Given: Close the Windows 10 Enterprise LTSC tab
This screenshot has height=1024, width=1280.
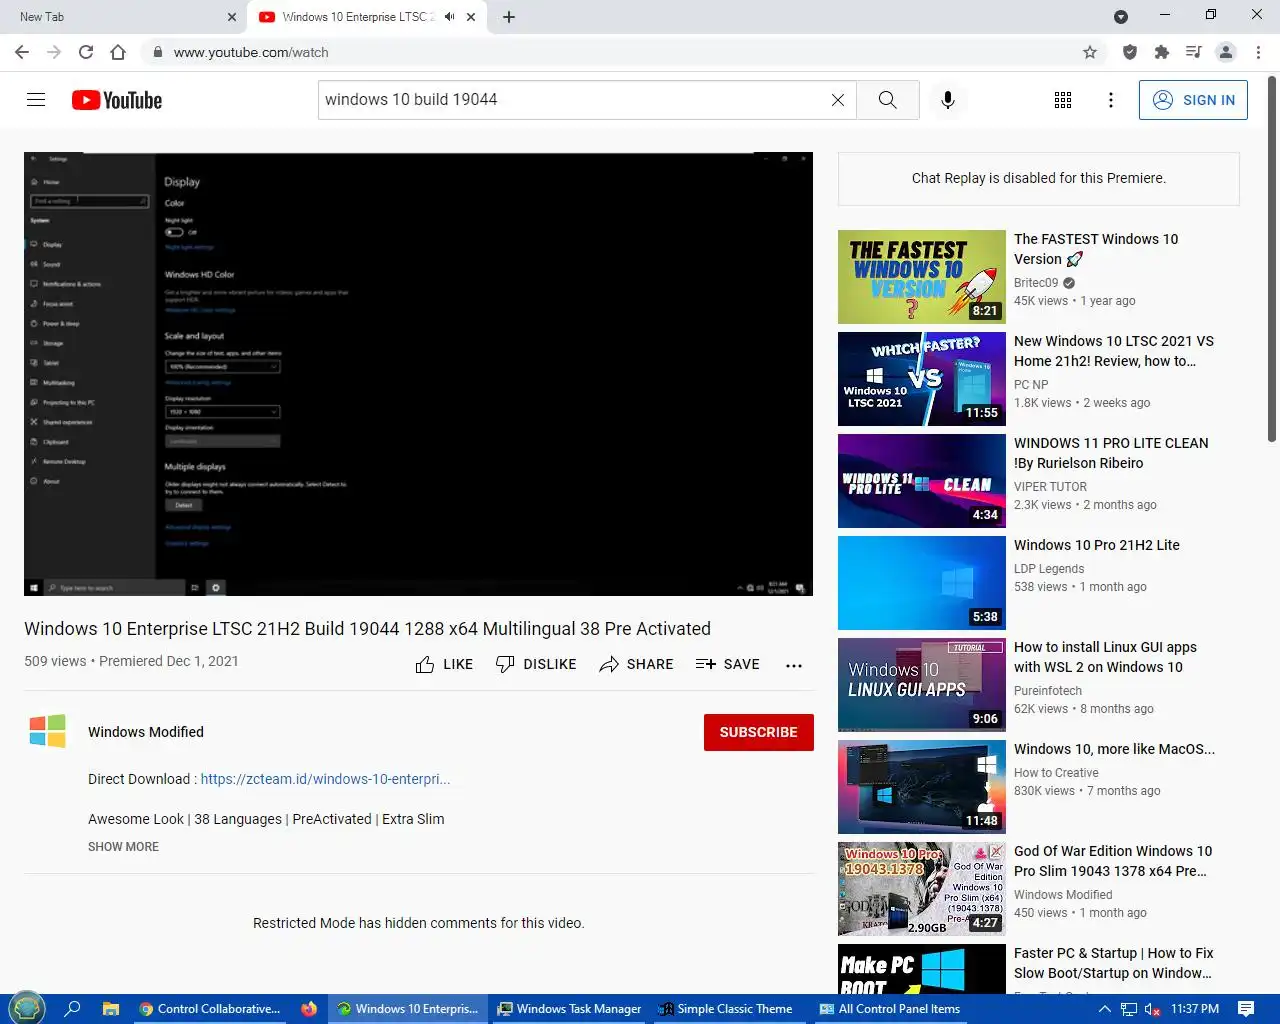Looking at the screenshot, I should (471, 17).
